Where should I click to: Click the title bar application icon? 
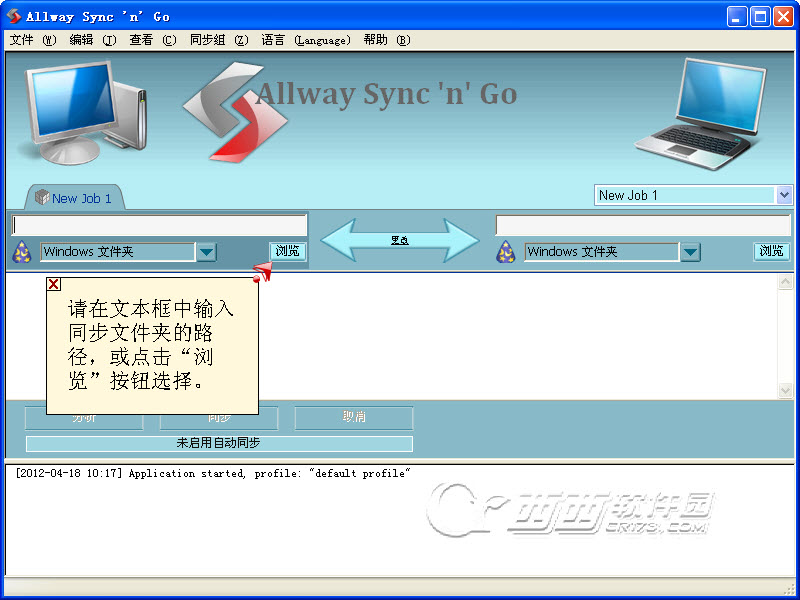(x=14, y=16)
